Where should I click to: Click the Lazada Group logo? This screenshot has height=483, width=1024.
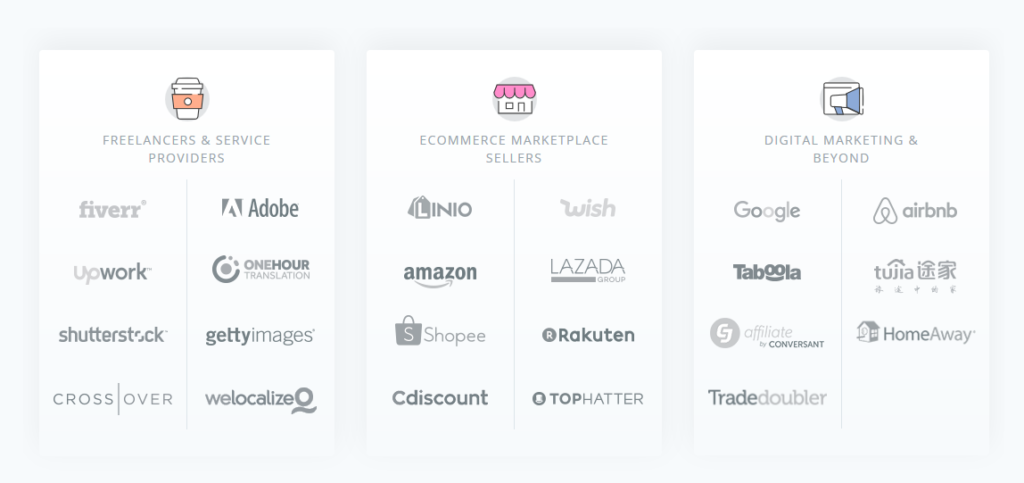(x=588, y=270)
